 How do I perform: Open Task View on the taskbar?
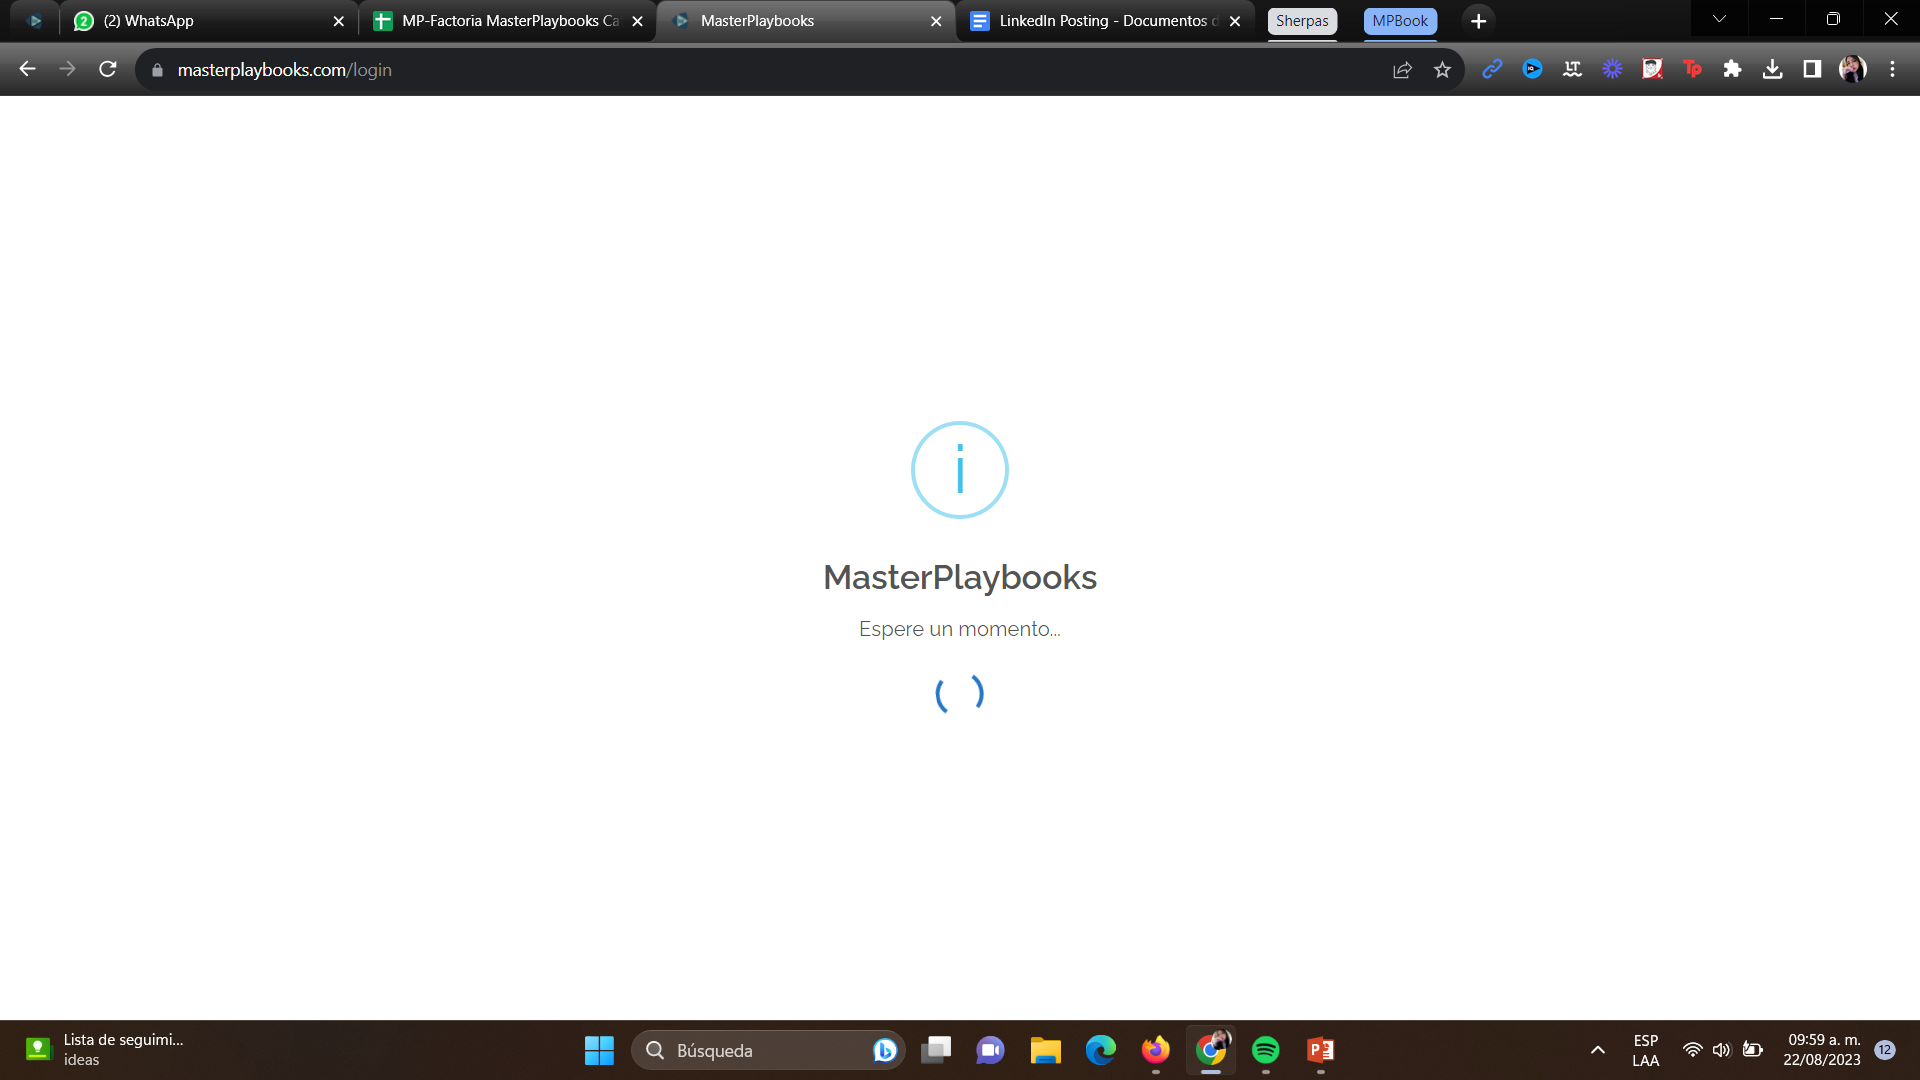(936, 1050)
